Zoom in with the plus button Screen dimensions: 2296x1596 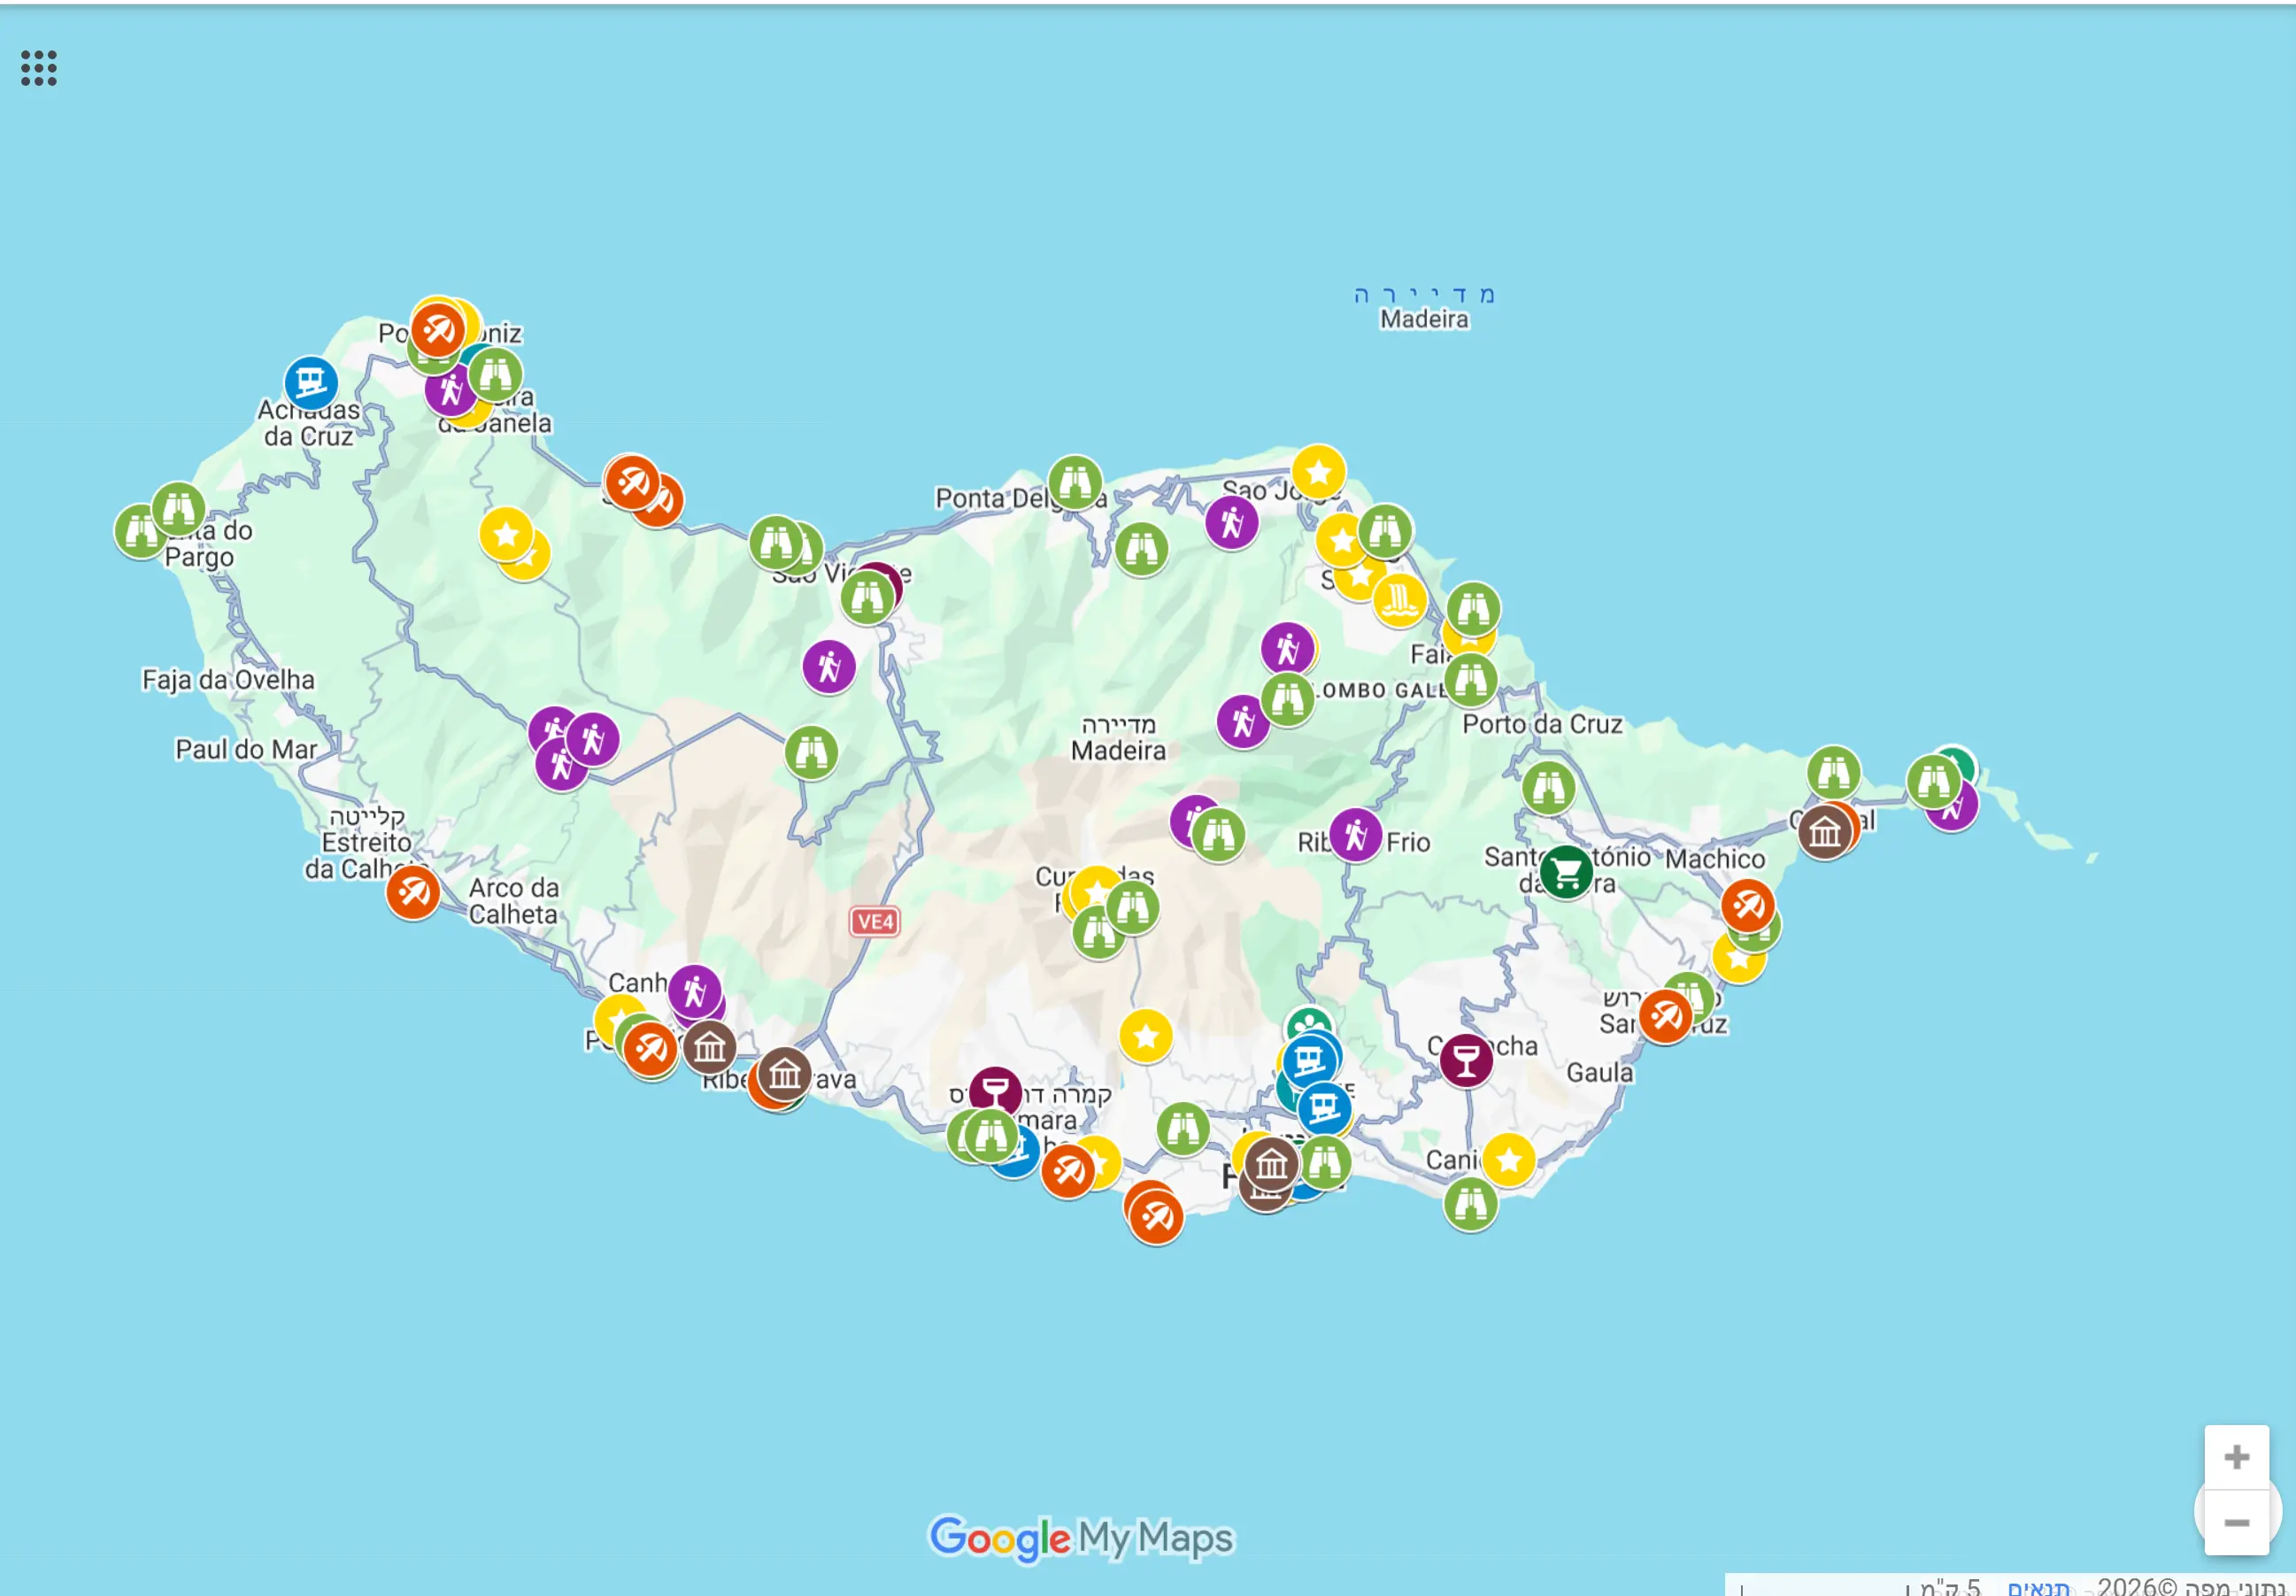coord(2236,1456)
